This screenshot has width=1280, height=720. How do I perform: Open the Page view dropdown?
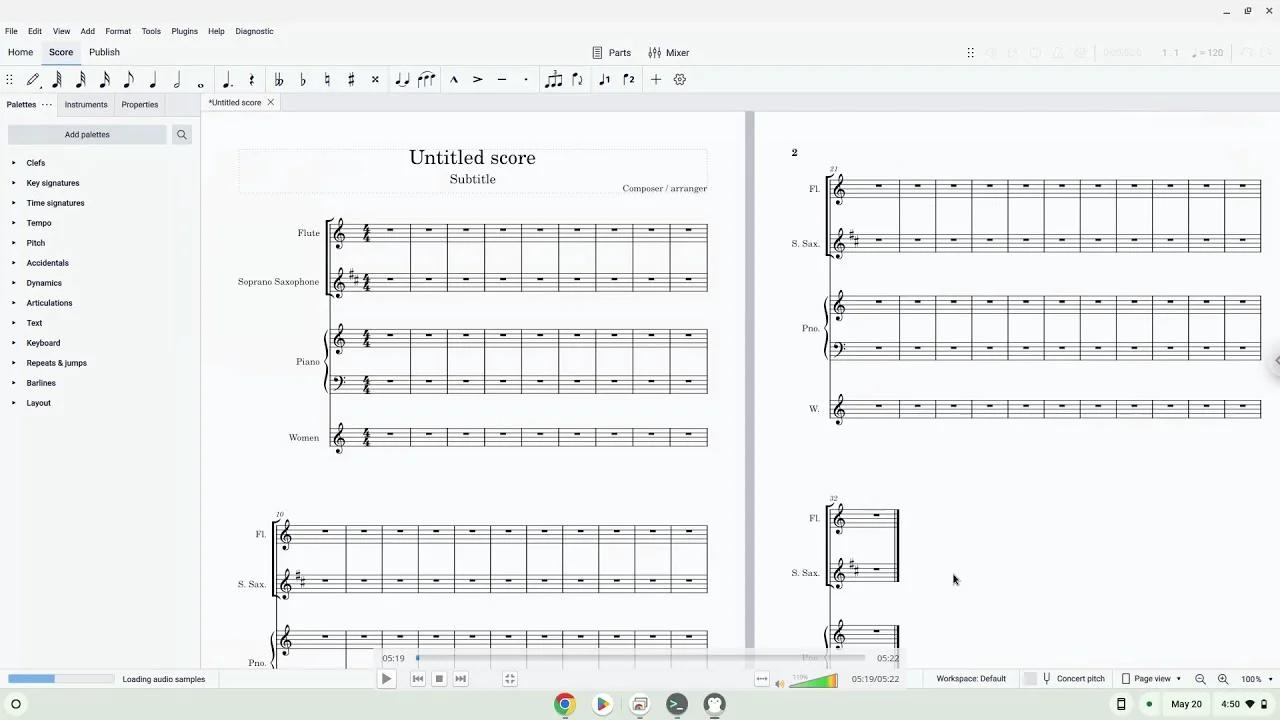click(1152, 679)
